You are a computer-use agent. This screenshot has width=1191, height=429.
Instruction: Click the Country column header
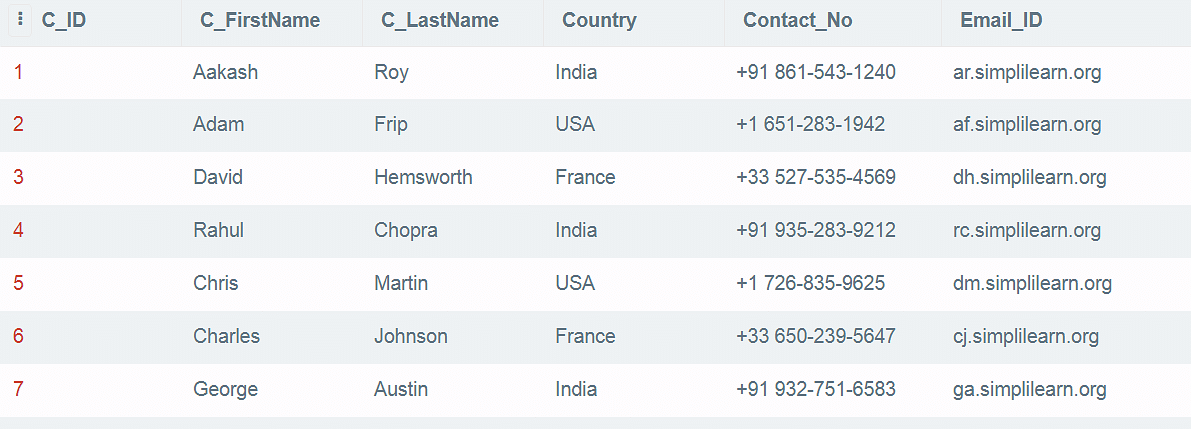(599, 21)
